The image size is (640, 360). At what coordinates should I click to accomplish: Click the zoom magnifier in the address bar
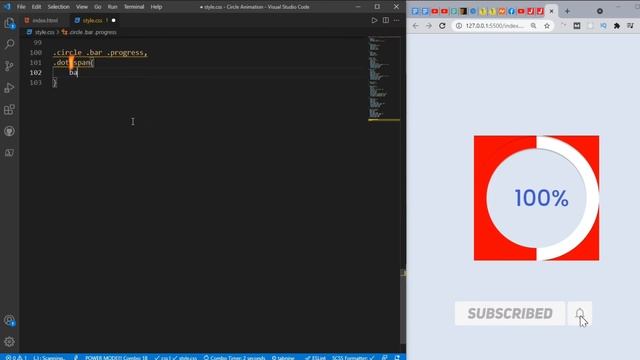tap(533, 26)
